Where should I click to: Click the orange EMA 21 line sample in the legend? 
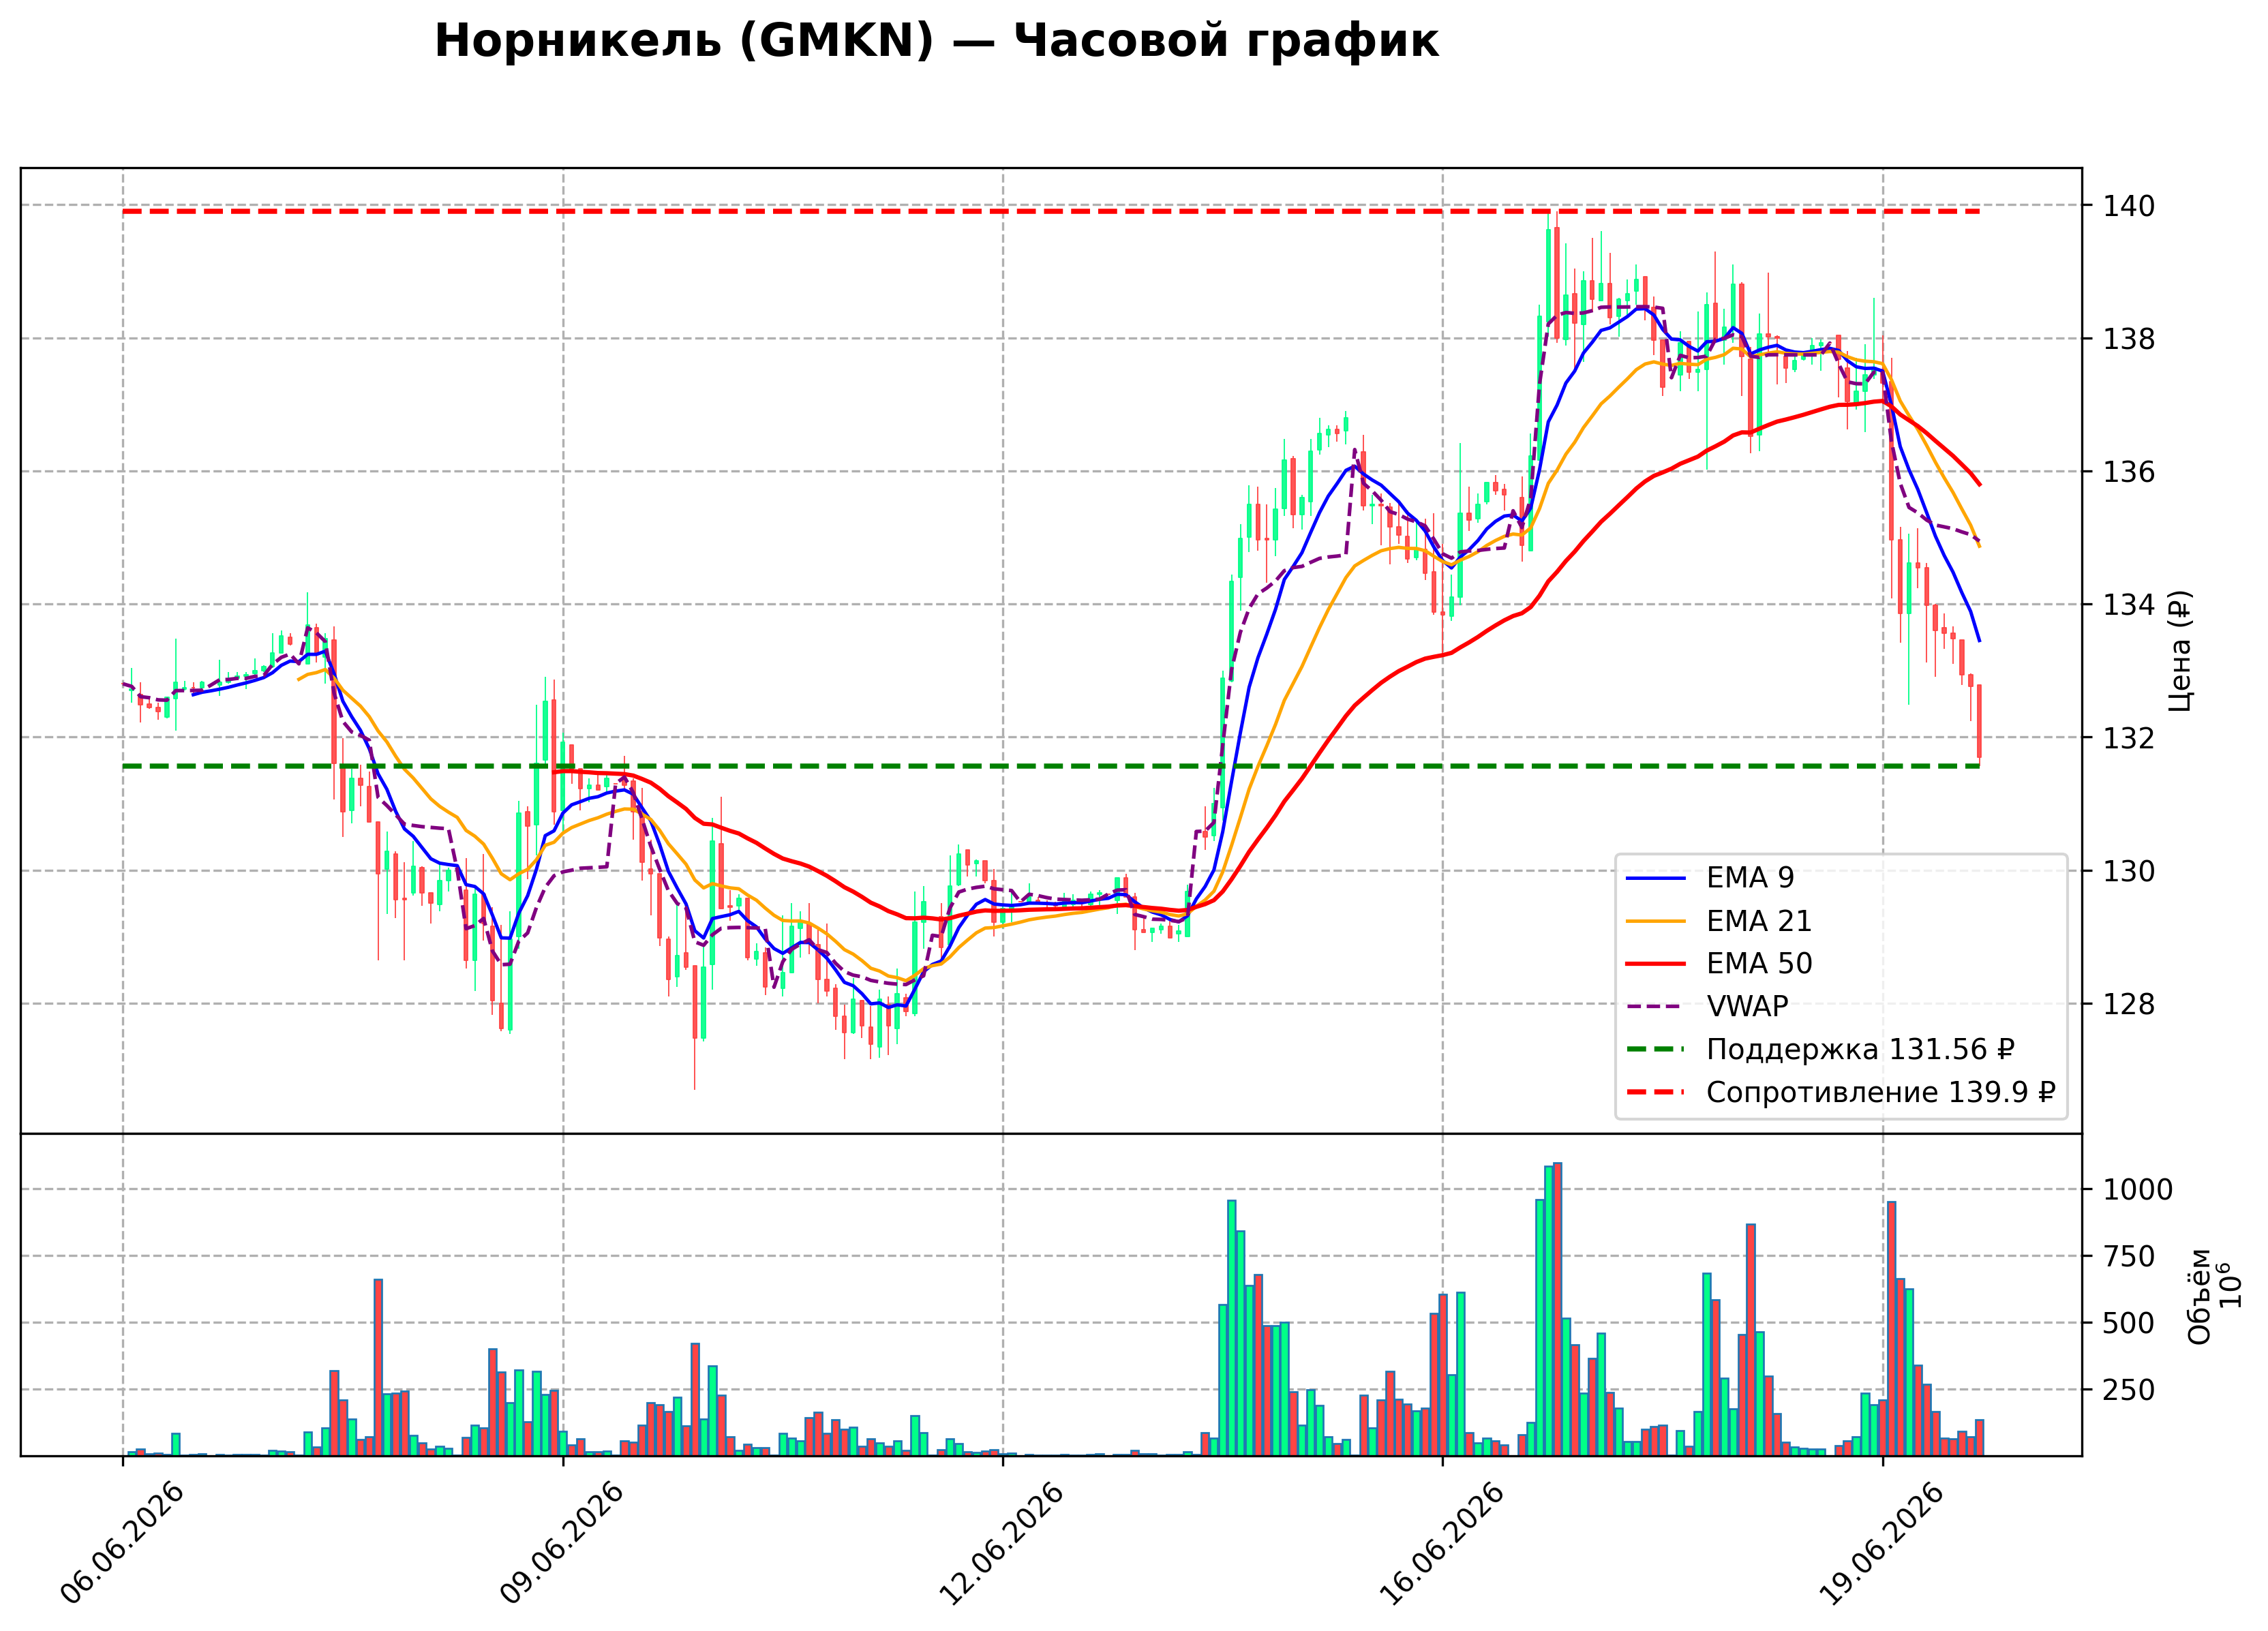pos(1656,921)
